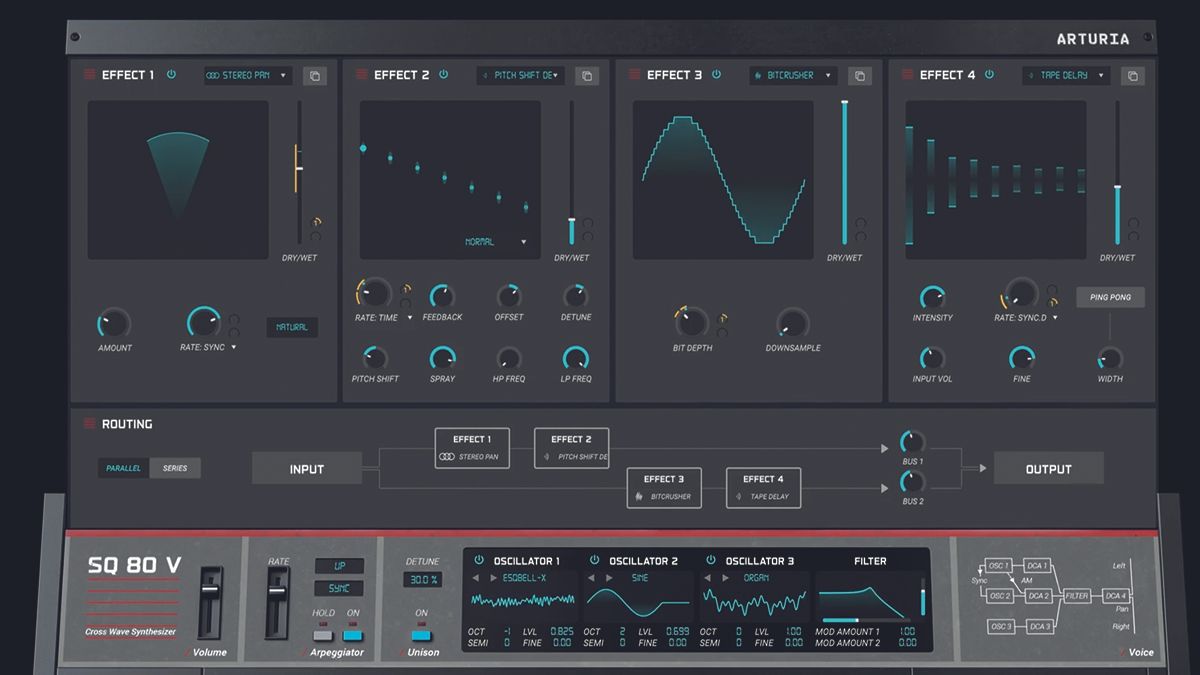Toggle Effect 2 power on or off
Viewport: 1200px width, 675px height.
441,74
